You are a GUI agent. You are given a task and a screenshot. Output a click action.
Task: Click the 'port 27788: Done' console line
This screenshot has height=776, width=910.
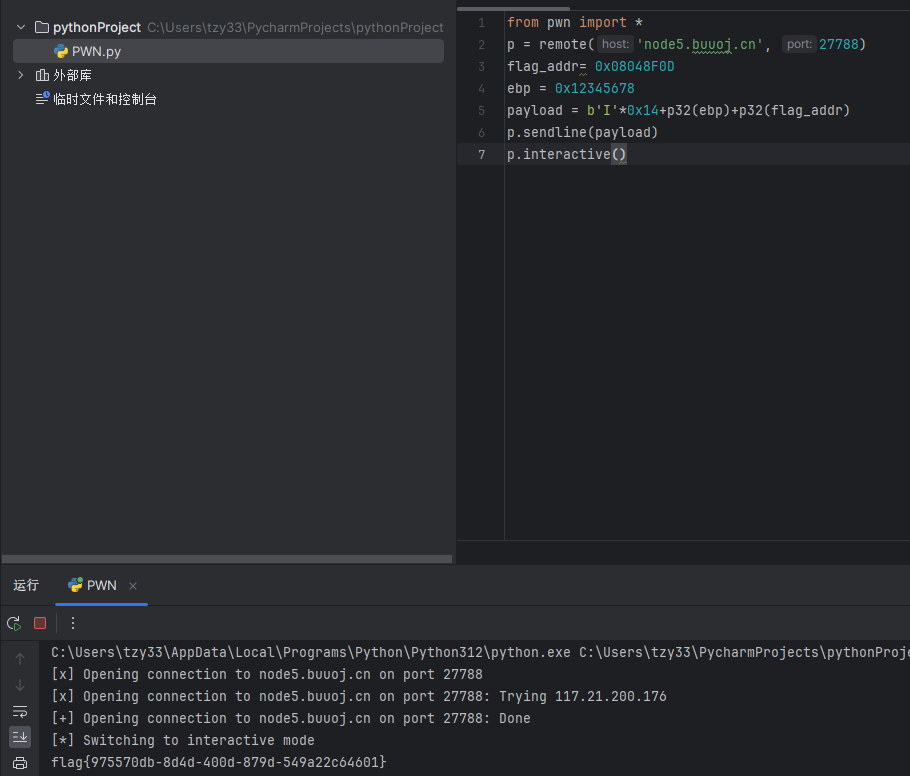291,719
